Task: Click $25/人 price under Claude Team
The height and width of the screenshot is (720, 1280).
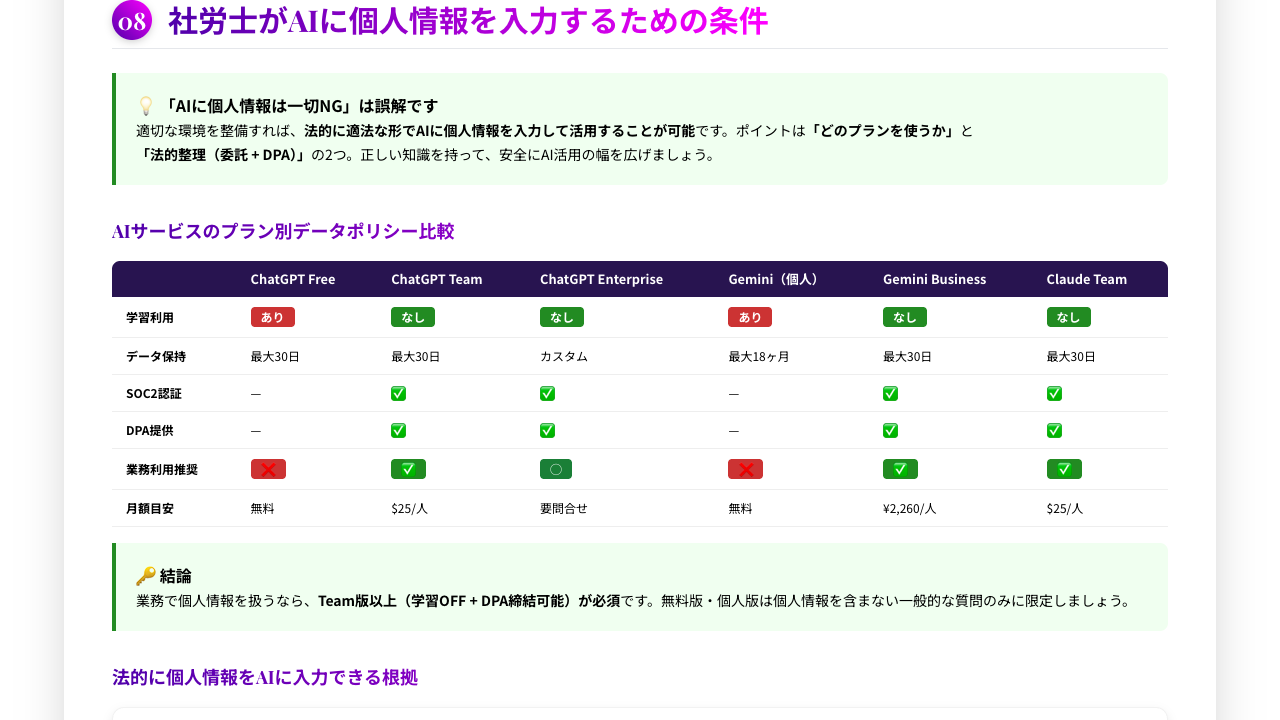Action: coord(1065,509)
